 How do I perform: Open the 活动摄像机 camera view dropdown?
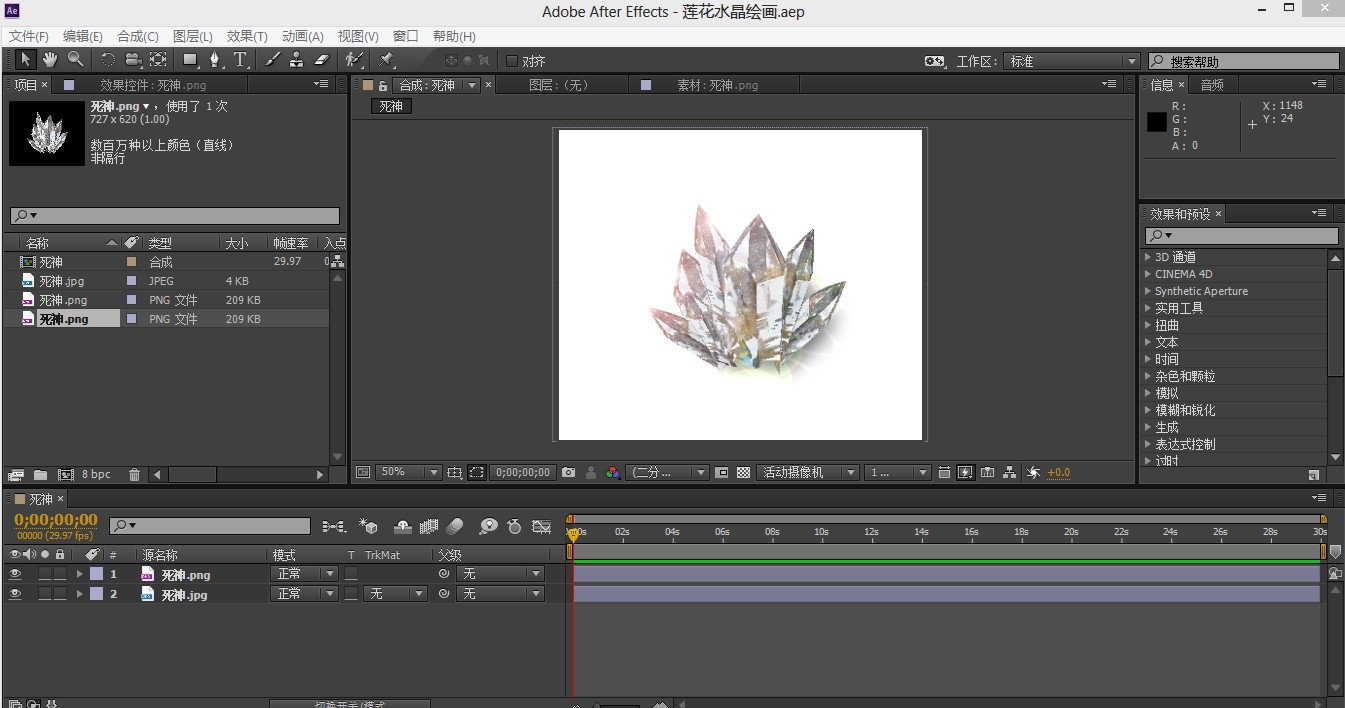point(808,472)
